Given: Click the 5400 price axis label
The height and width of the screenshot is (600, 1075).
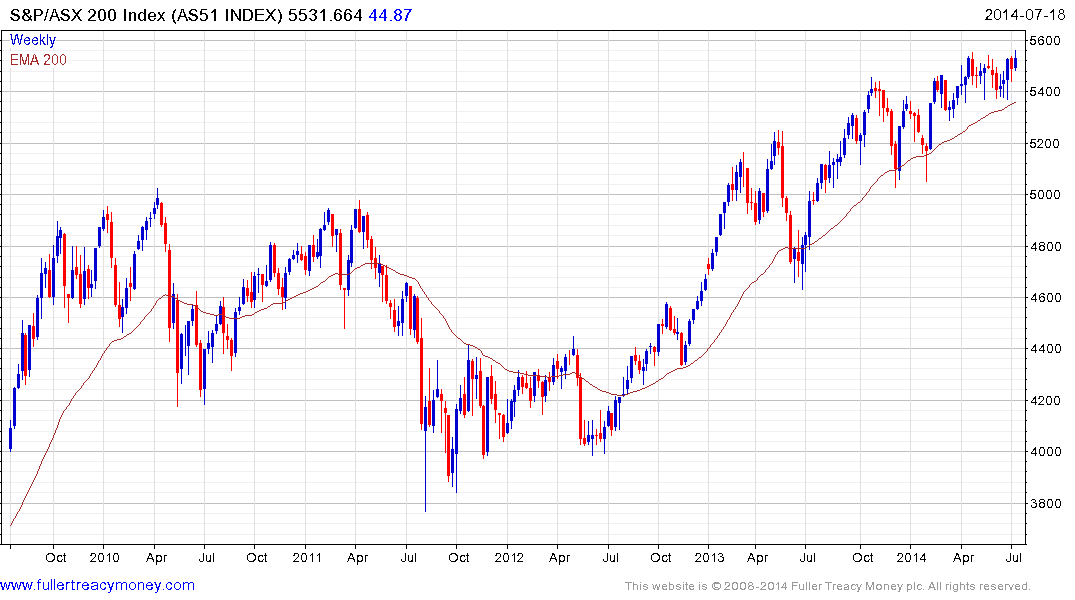Looking at the screenshot, I should pos(1045,92).
